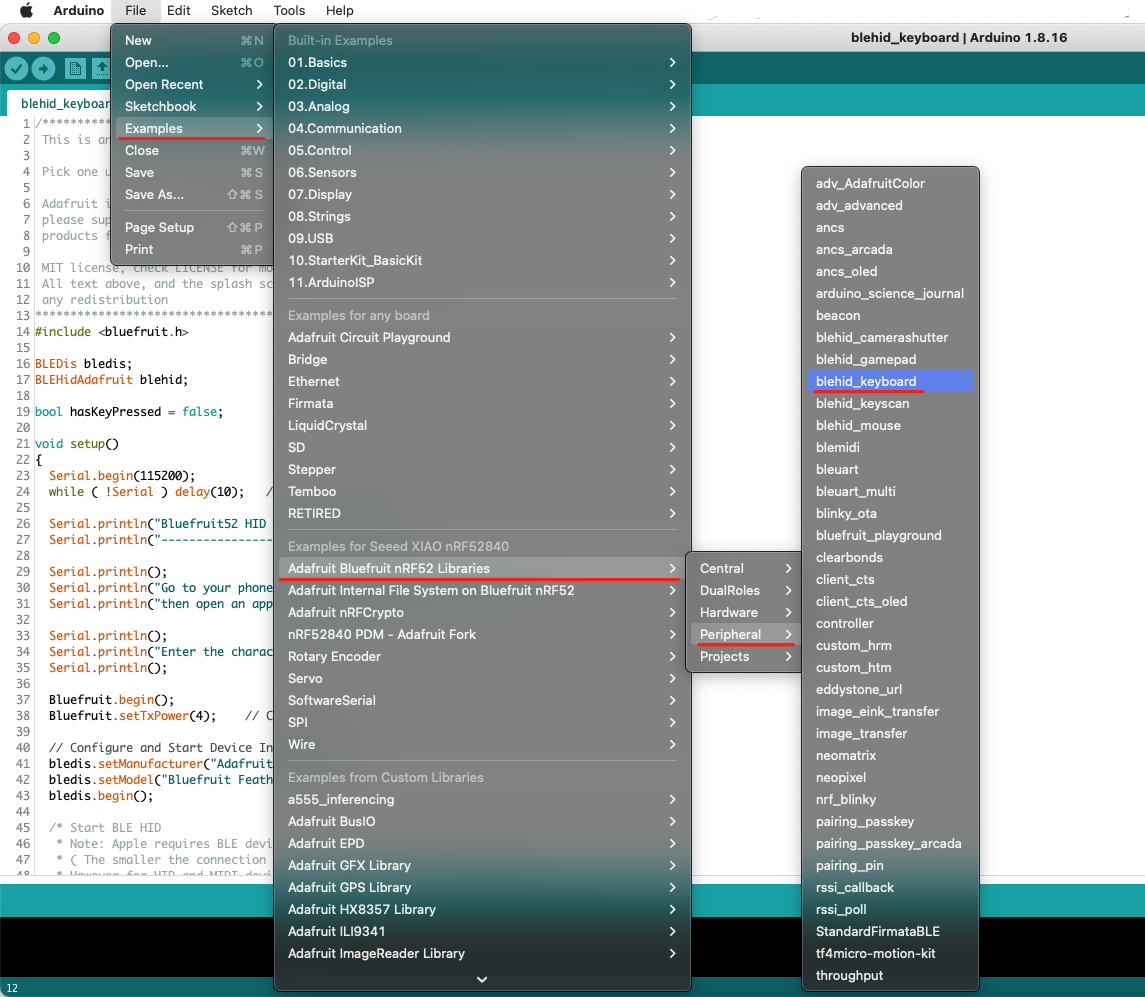
Task: Open the Rotary Encoder examples
Action: [482, 656]
